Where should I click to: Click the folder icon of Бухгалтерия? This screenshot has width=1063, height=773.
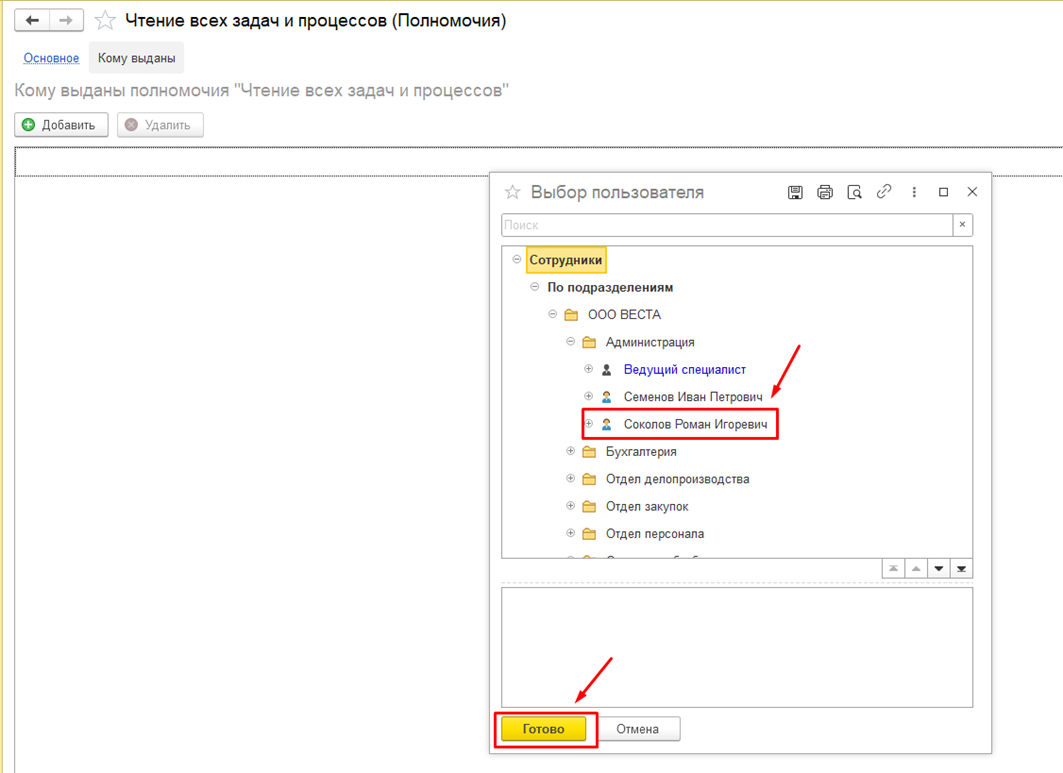(x=589, y=452)
